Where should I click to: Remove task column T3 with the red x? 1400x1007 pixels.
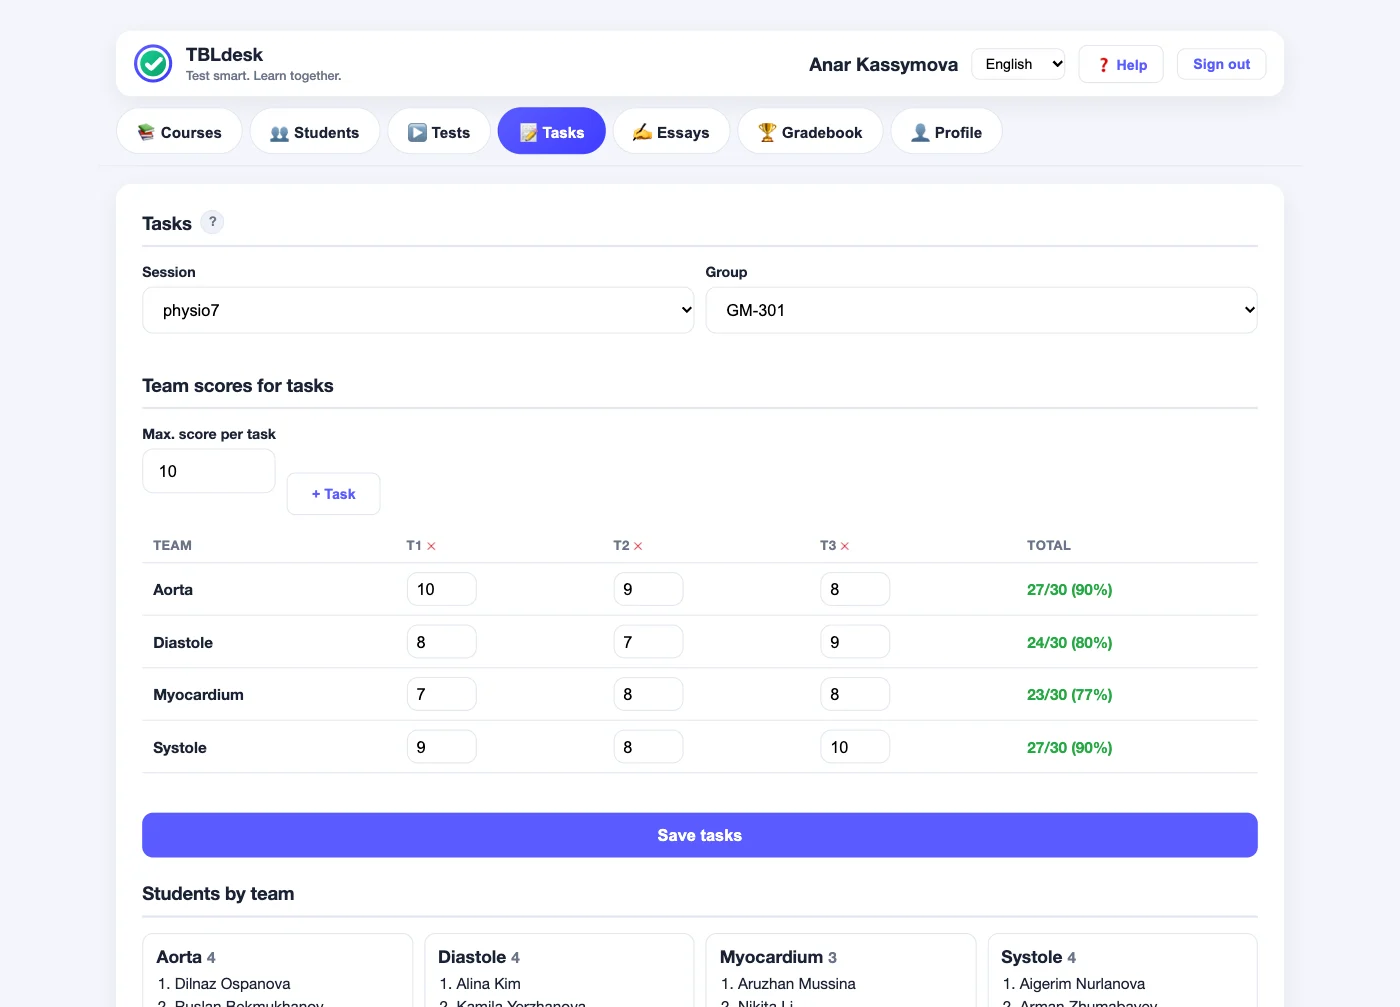pyautogui.click(x=845, y=546)
